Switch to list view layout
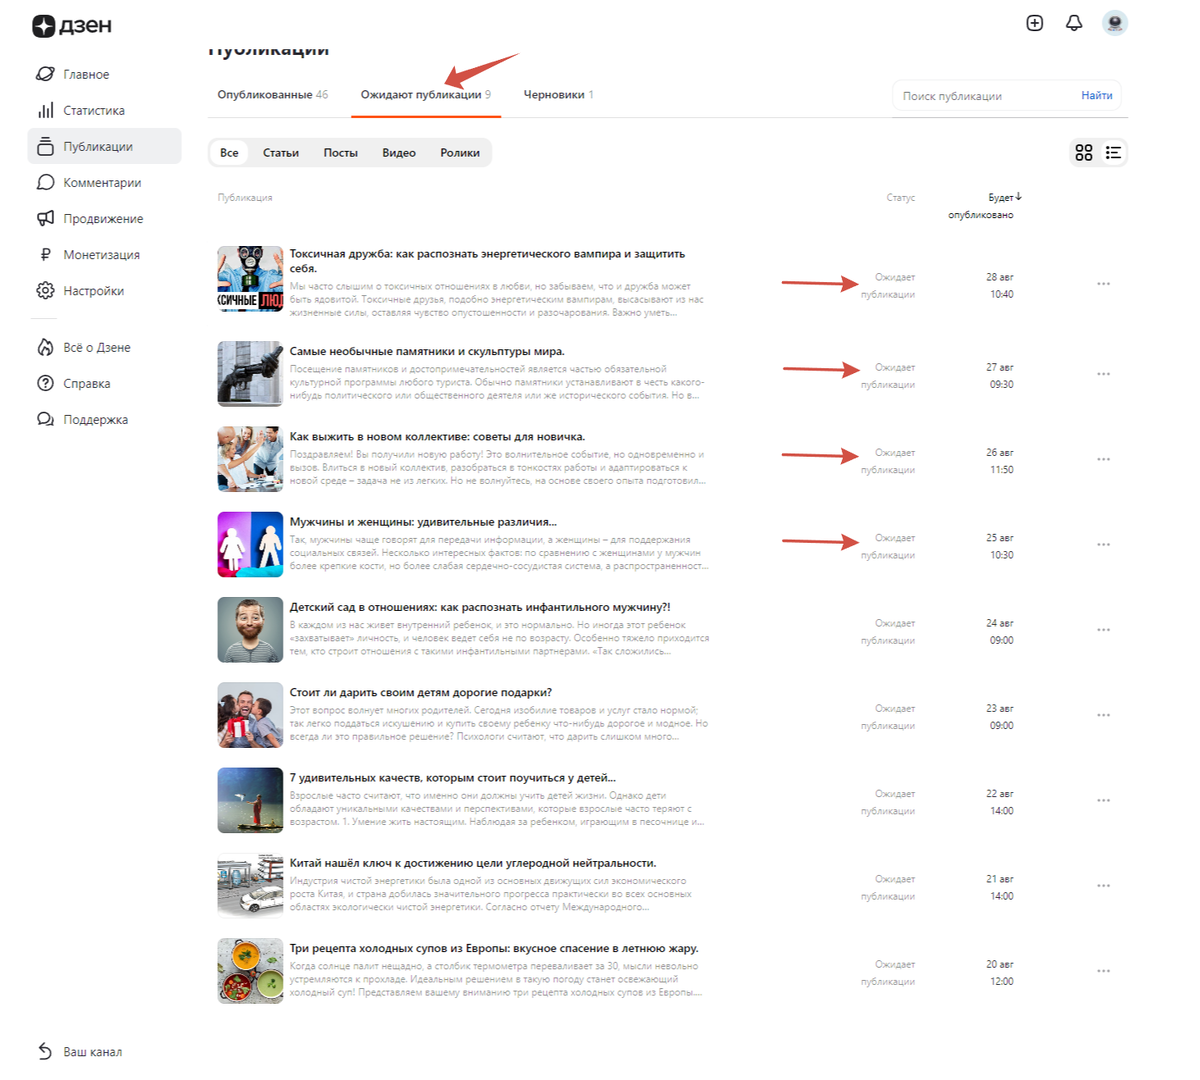The height and width of the screenshot is (1080, 1200). click(1113, 152)
